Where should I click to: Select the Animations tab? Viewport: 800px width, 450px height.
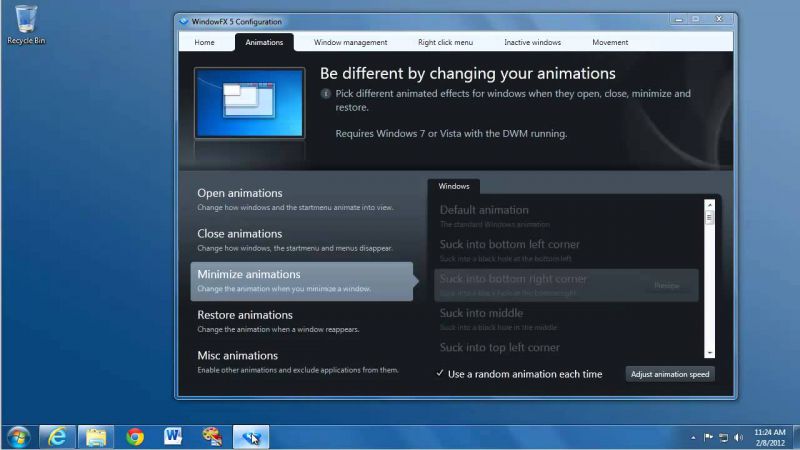(x=264, y=42)
